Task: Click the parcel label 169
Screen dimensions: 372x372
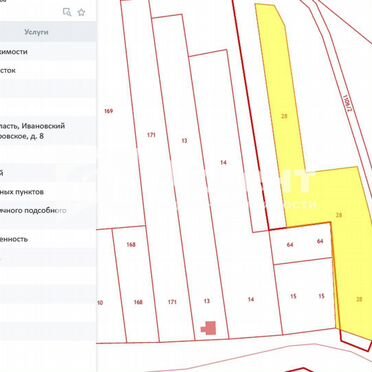Action: [108, 111]
